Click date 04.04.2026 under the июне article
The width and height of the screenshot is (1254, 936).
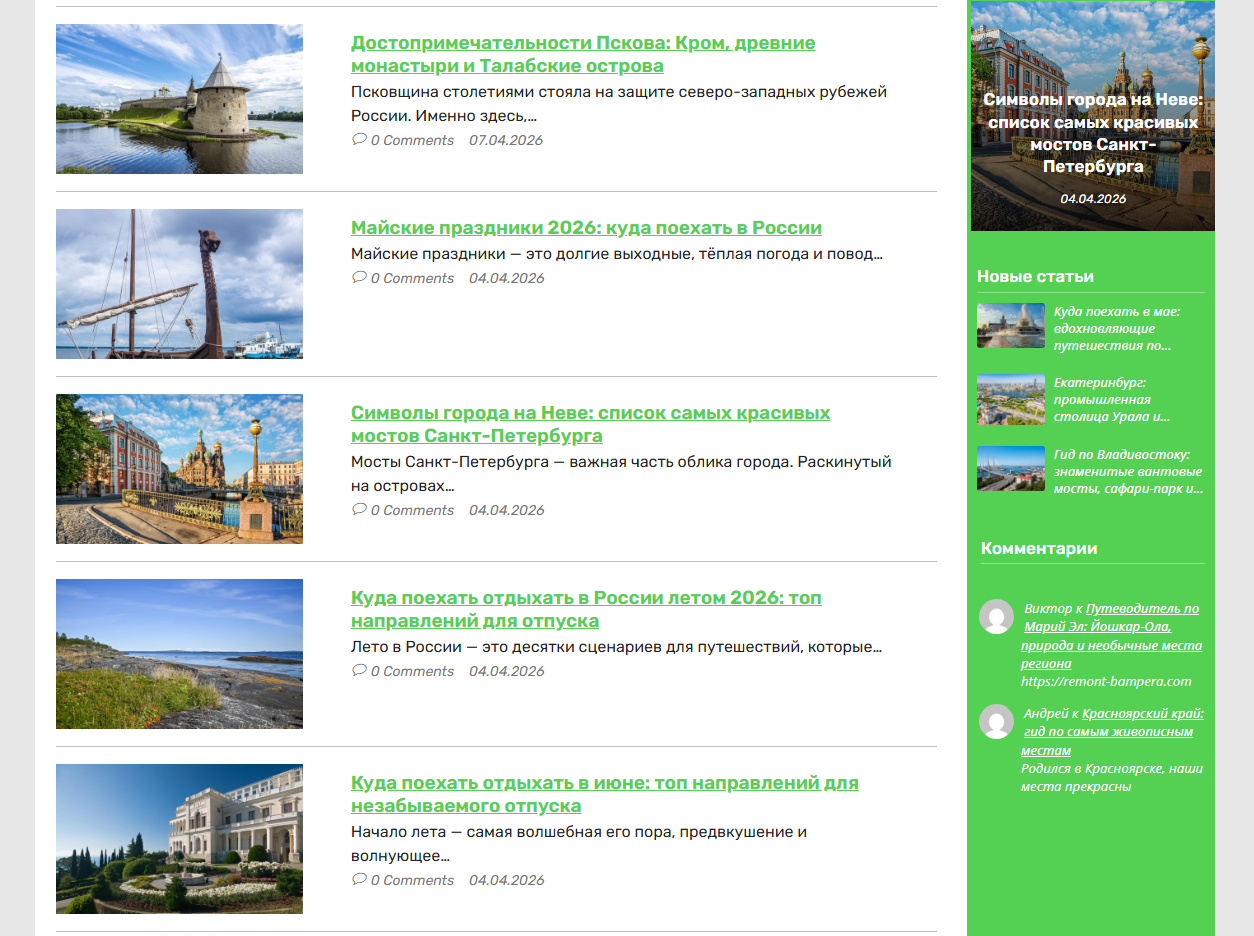[507, 880]
